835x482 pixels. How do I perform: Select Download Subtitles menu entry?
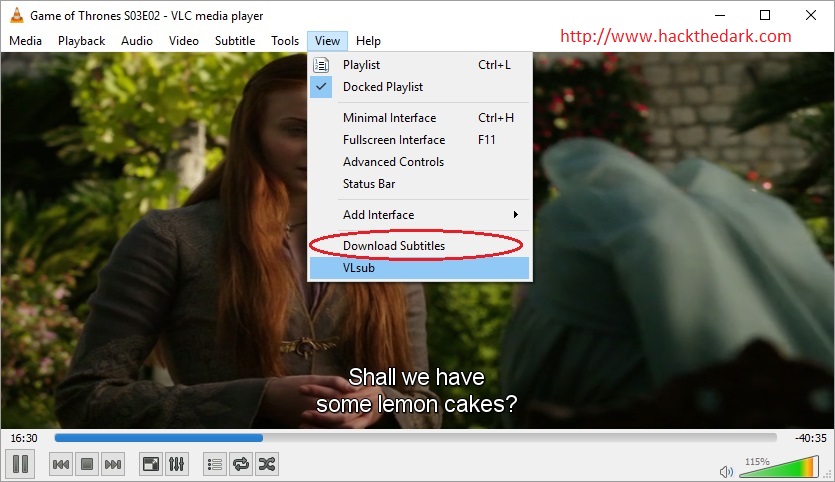pyautogui.click(x=420, y=246)
